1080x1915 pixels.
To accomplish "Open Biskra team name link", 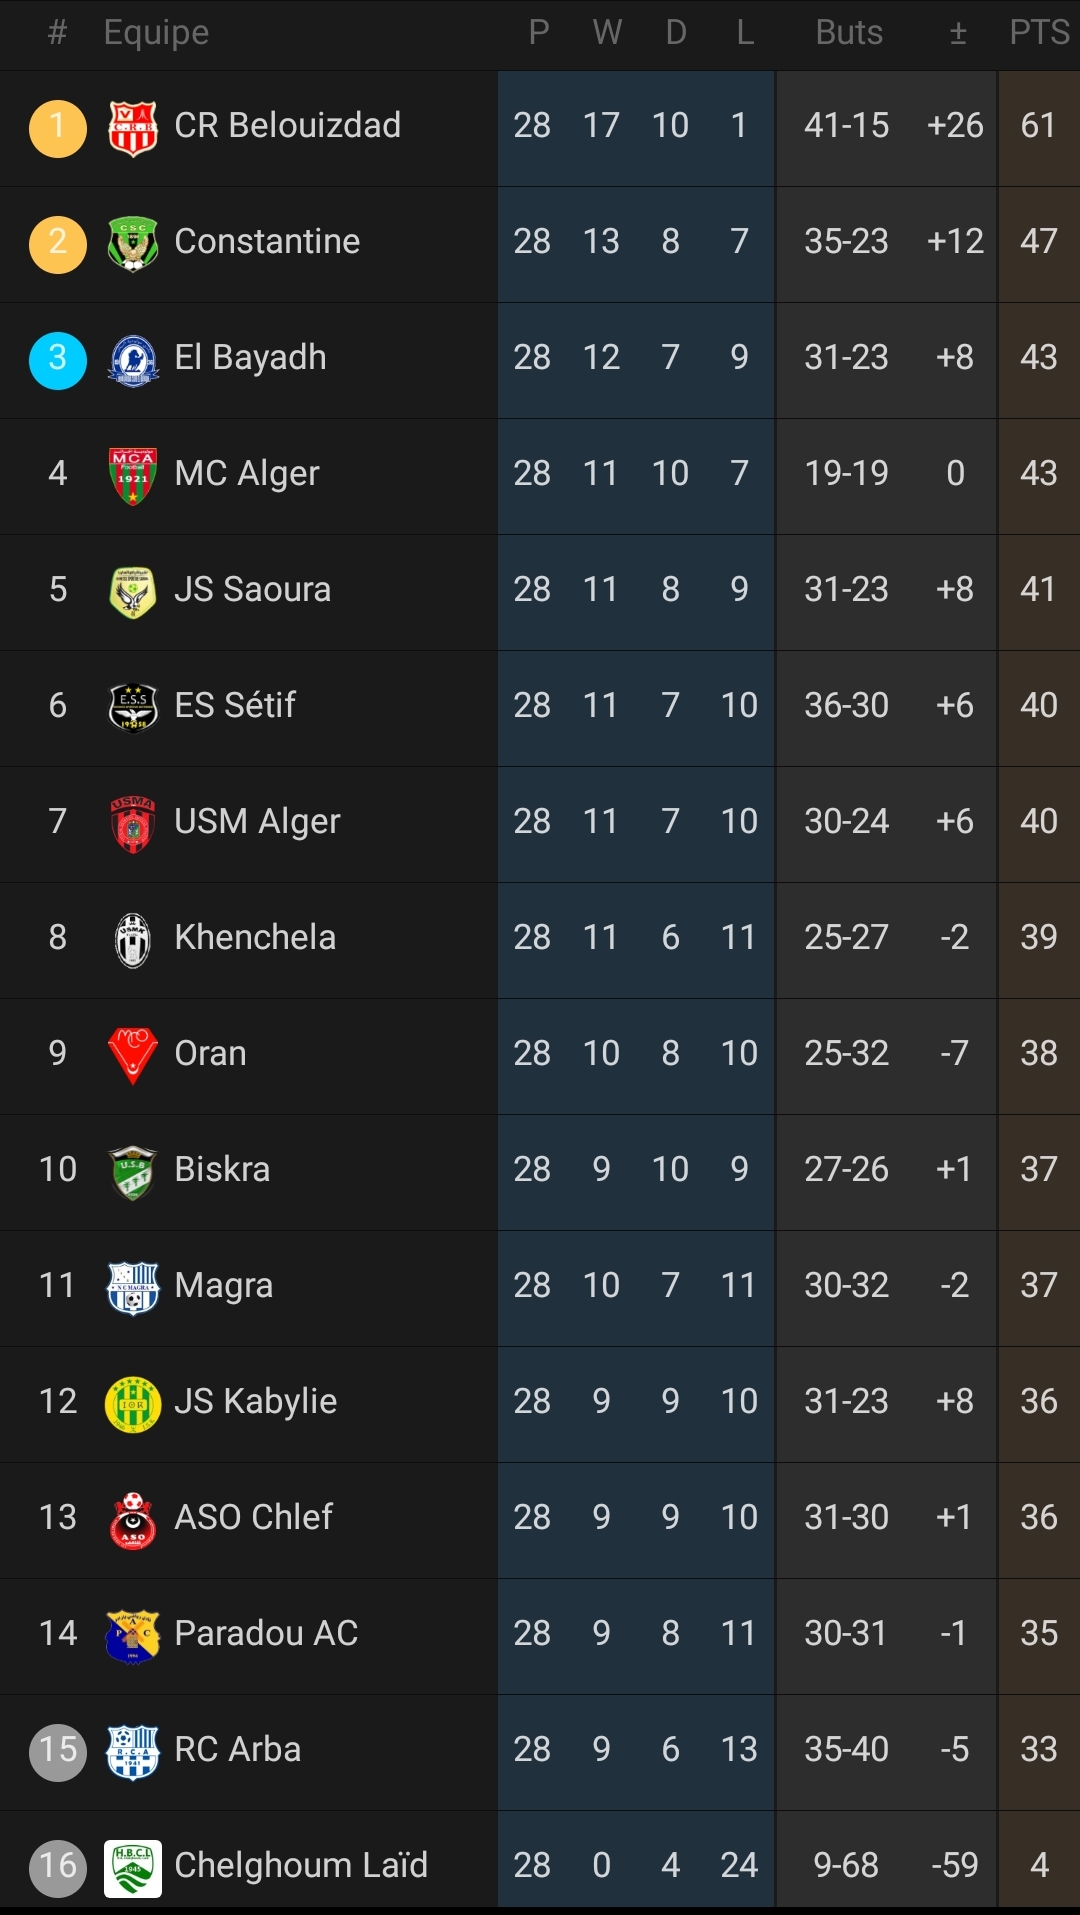I will point(222,1169).
